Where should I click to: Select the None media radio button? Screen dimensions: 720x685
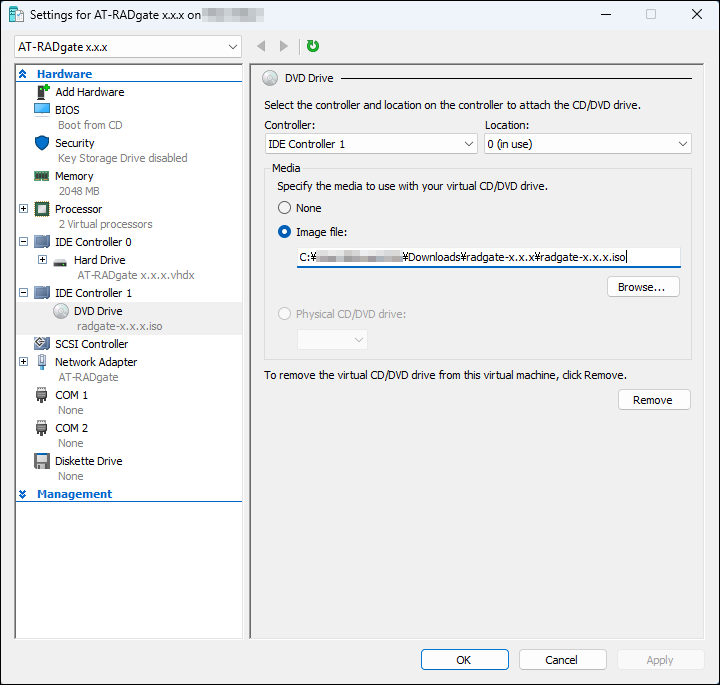click(x=285, y=208)
